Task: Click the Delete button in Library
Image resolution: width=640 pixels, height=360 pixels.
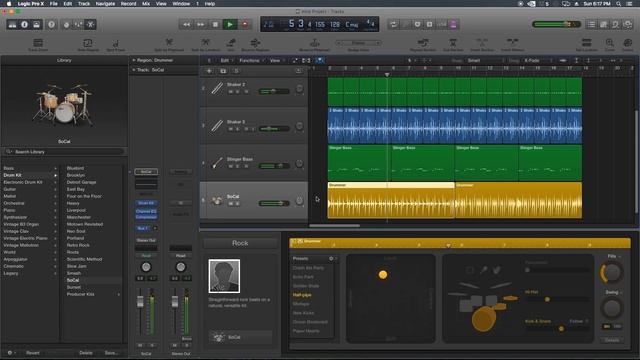Action: 86,353
